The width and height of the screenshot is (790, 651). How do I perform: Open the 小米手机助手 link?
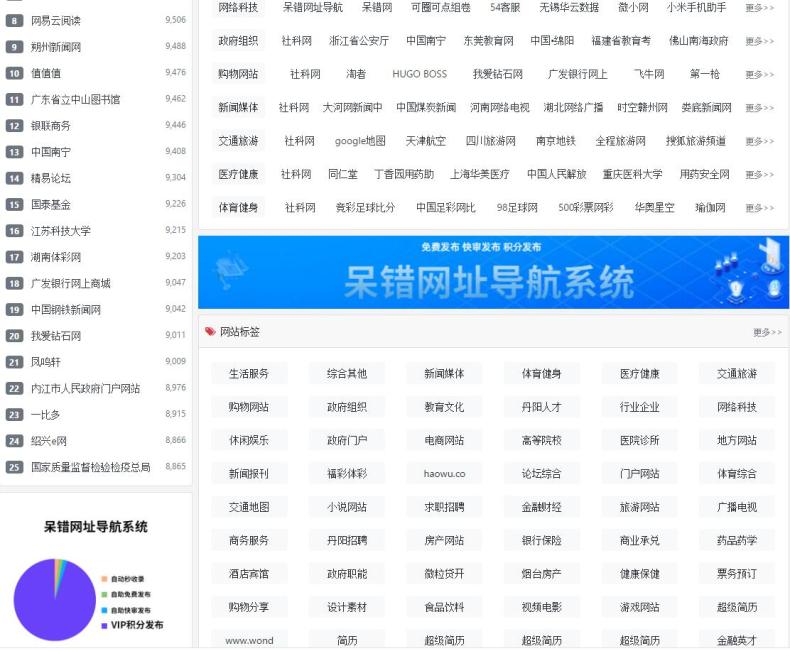coord(696,8)
